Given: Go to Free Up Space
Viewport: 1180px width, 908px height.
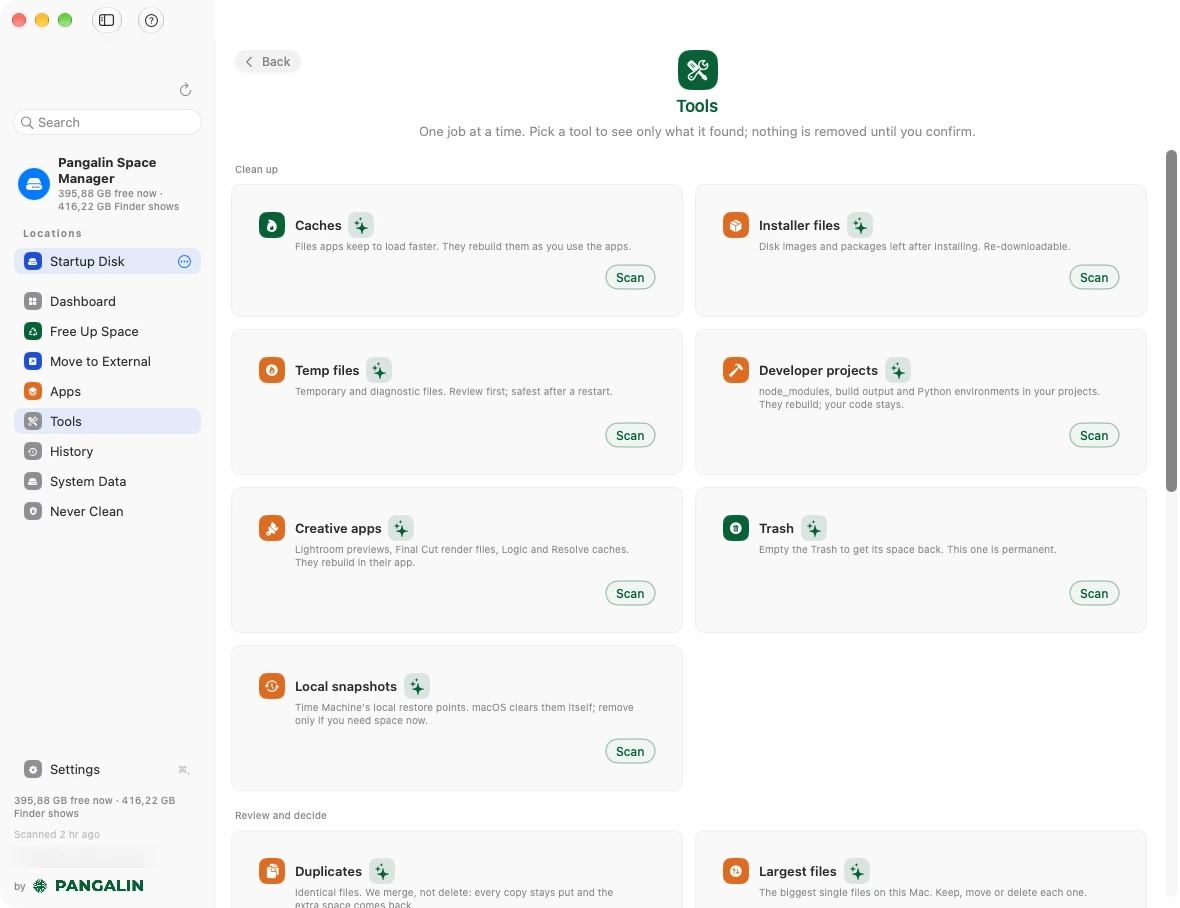Looking at the screenshot, I should [107, 331].
